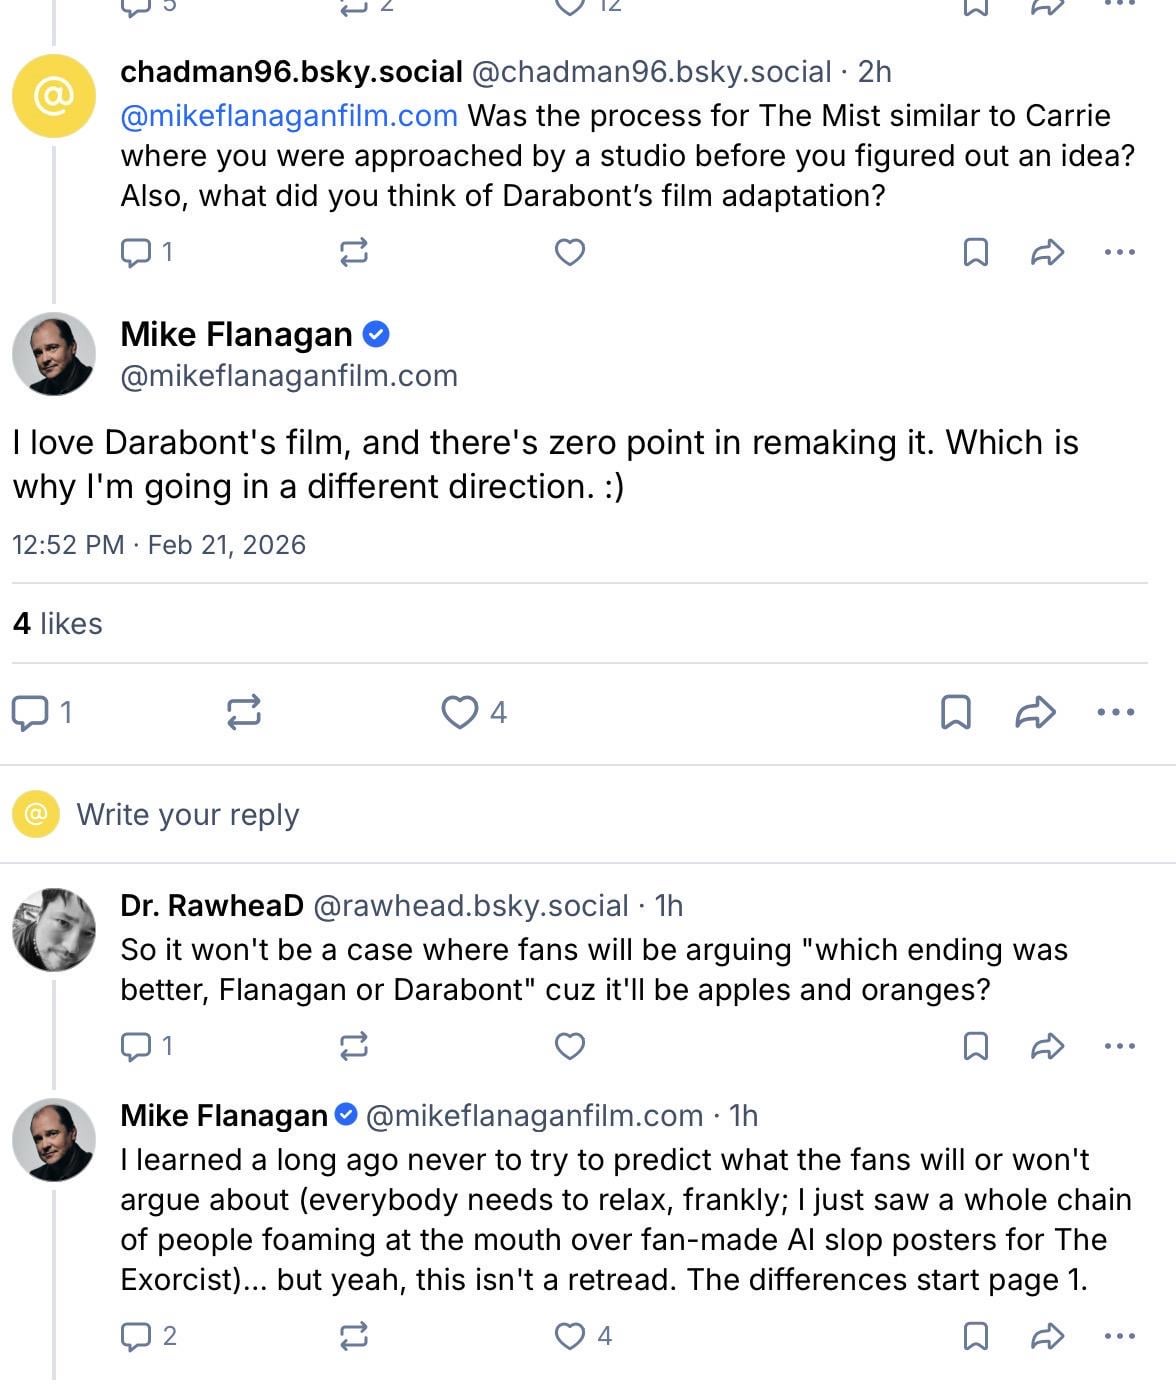Bookmark Mike Flanagan's main post

955,712
